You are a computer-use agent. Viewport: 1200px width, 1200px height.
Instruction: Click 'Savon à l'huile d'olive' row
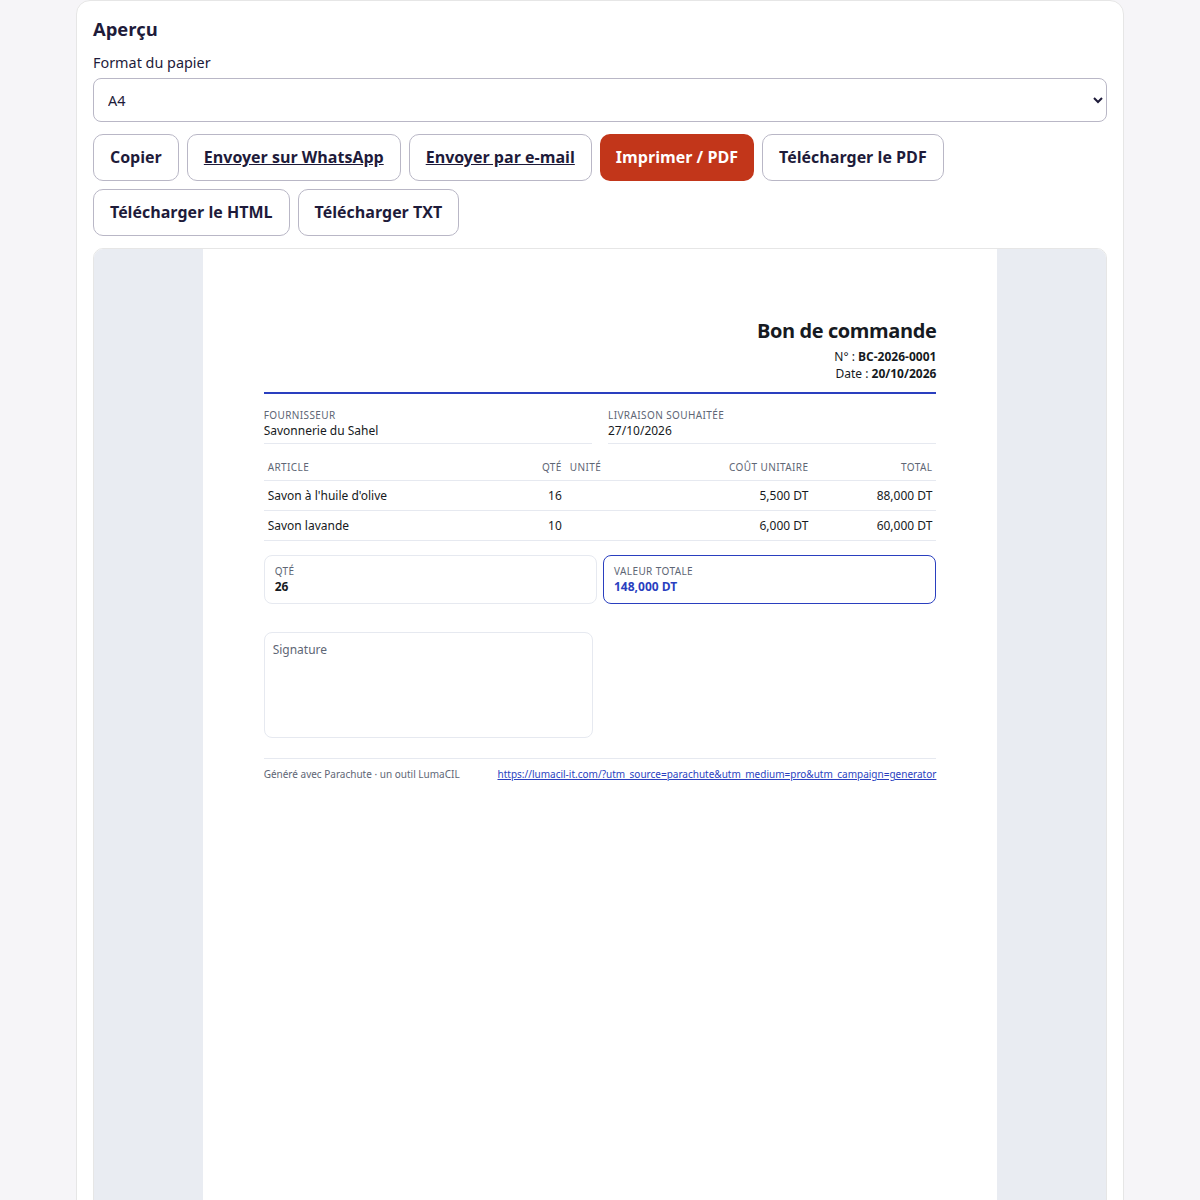(600, 496)
